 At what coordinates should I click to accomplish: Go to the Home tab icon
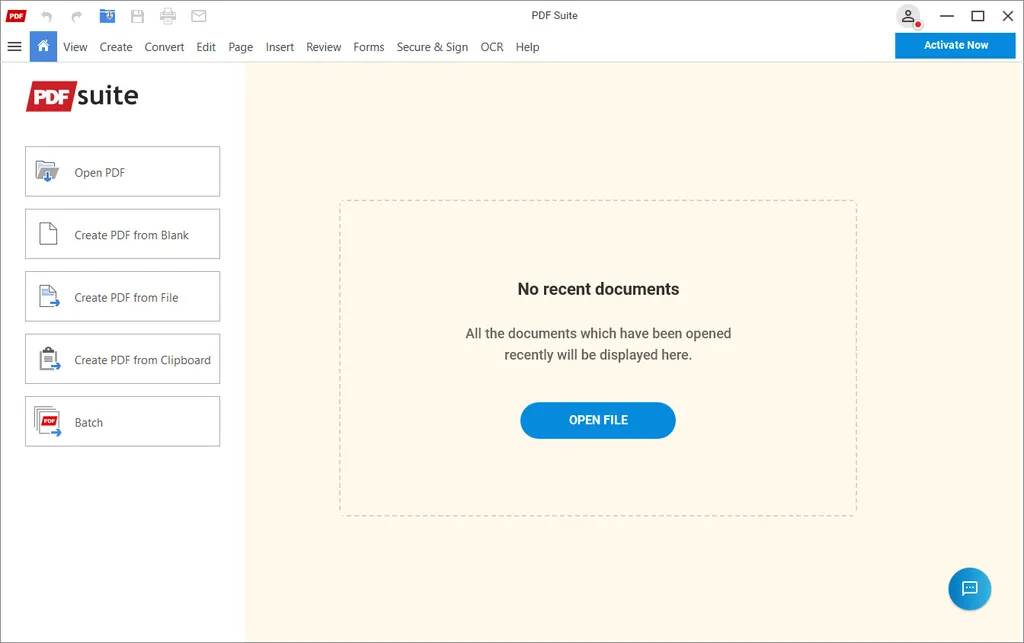coord(43,46)
